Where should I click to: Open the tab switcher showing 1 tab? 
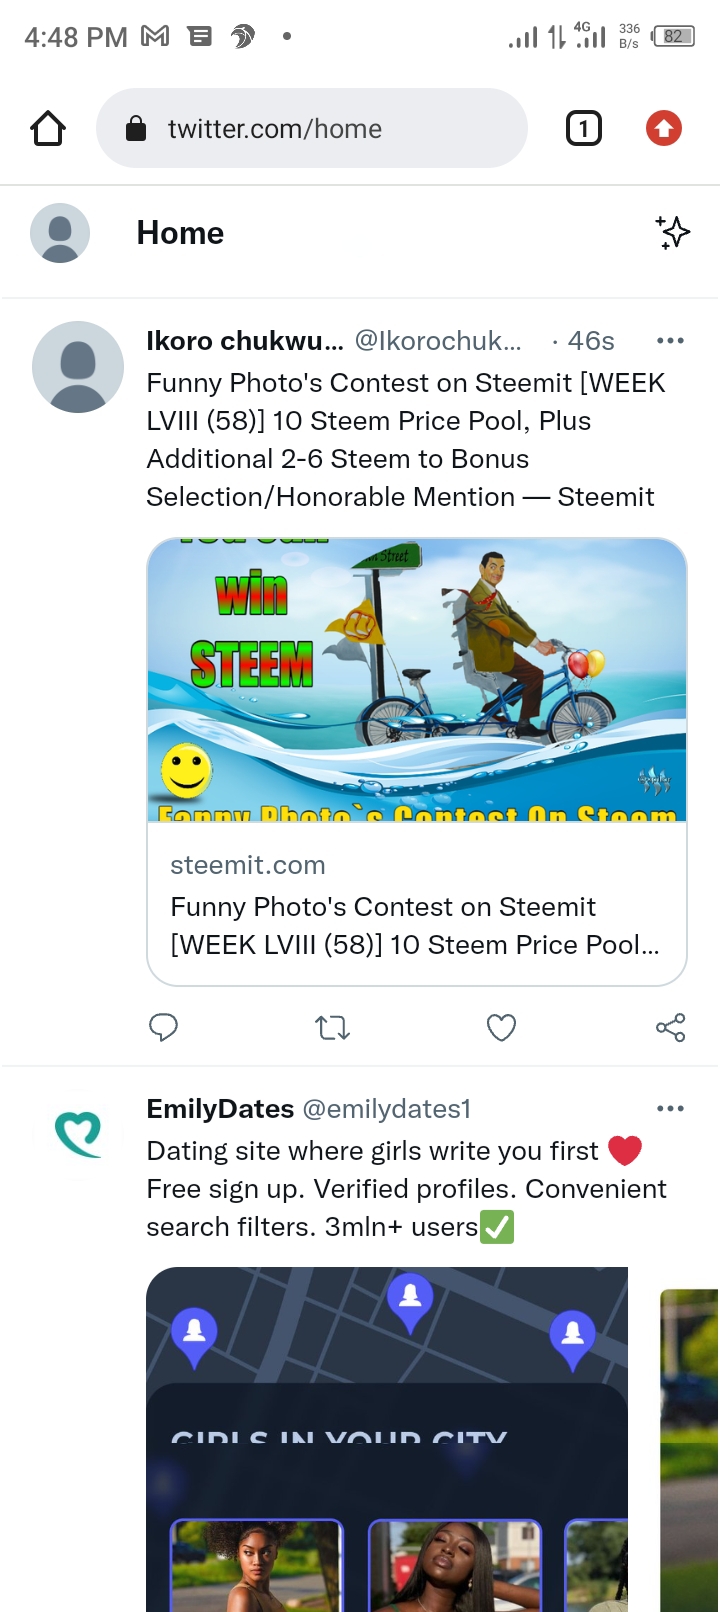pyautogui.click(x=584, y=129)
